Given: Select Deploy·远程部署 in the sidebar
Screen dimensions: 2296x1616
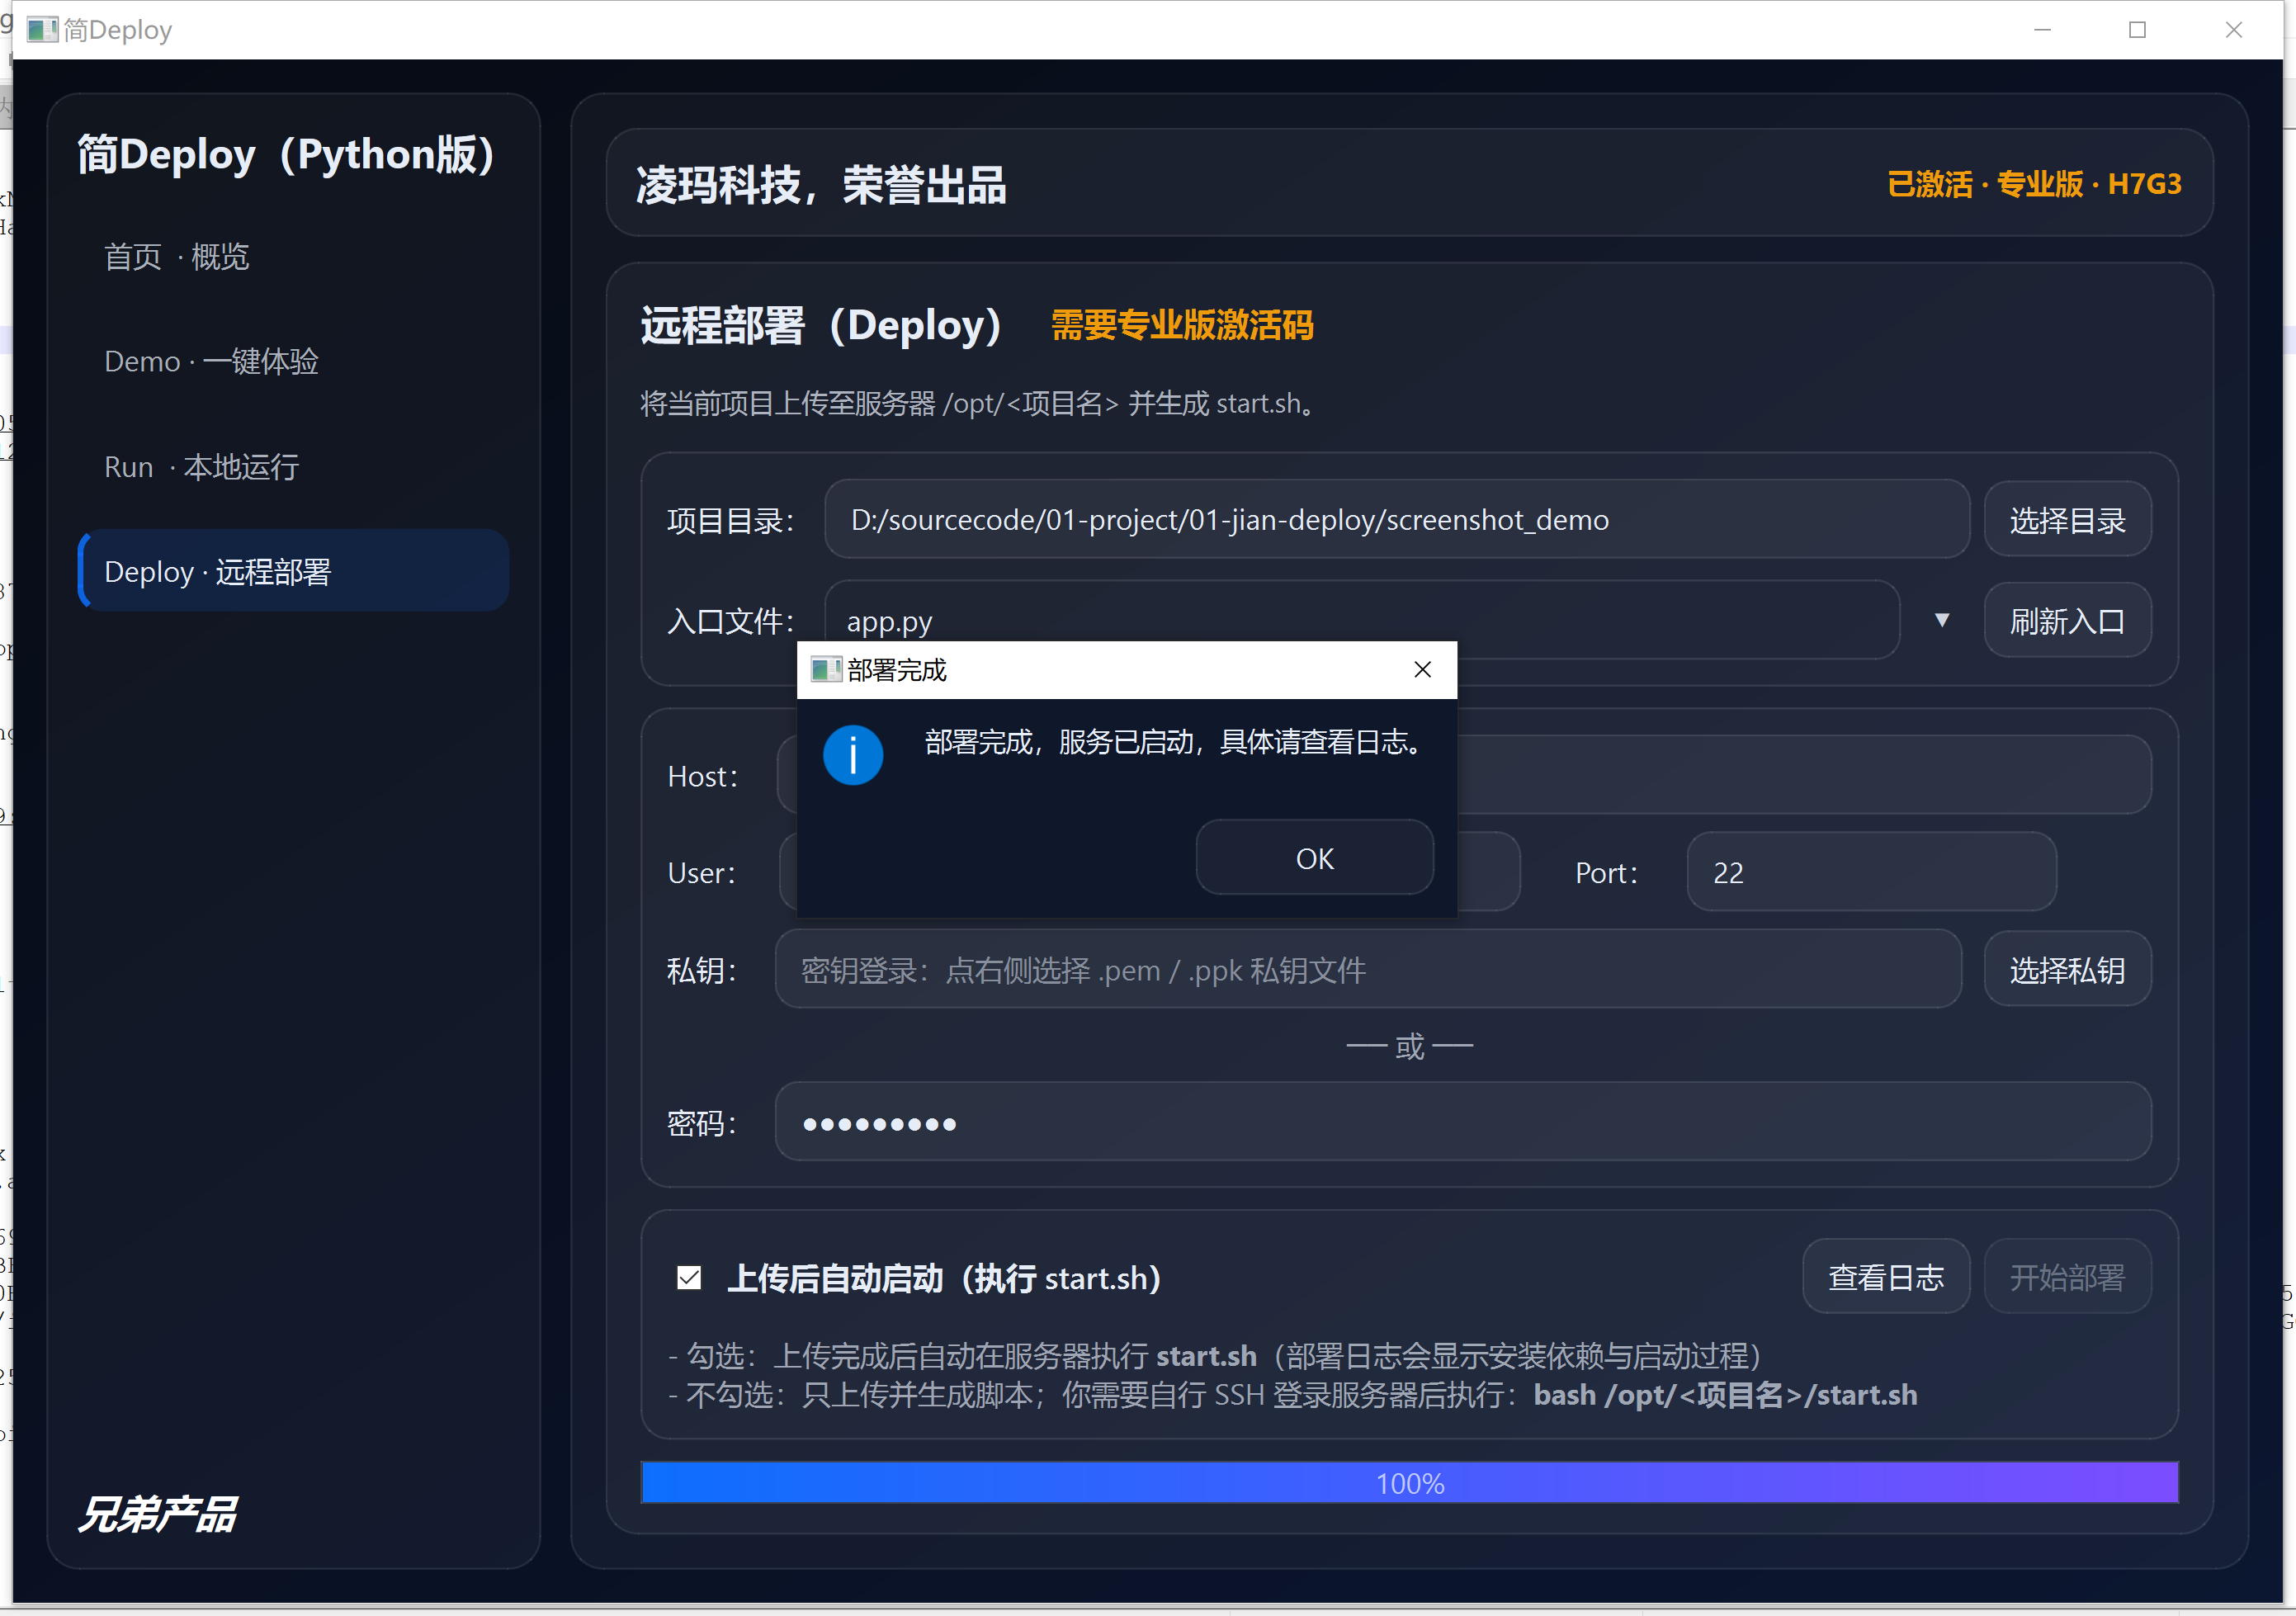Looking at the screenshot, I should (x=218, y=571).
